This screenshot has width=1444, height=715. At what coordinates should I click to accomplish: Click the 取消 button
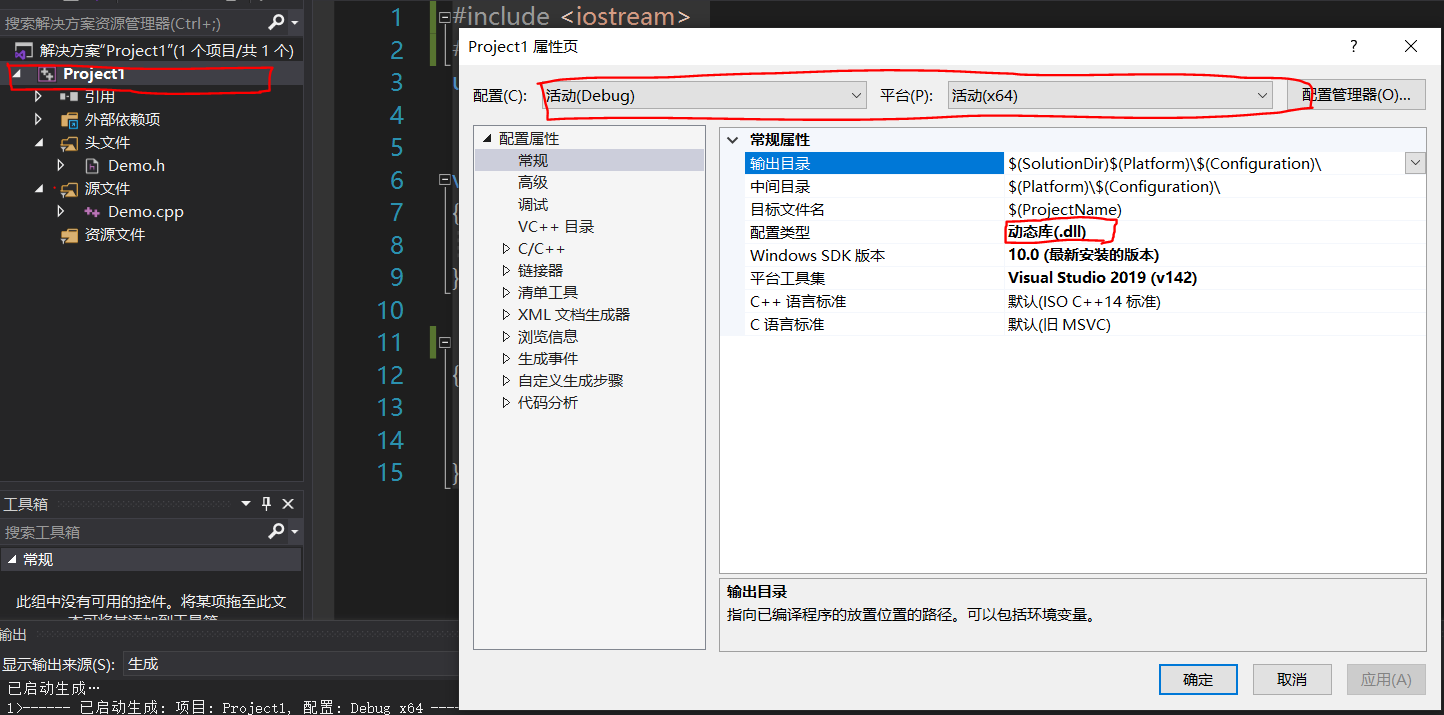(1292, 680)
